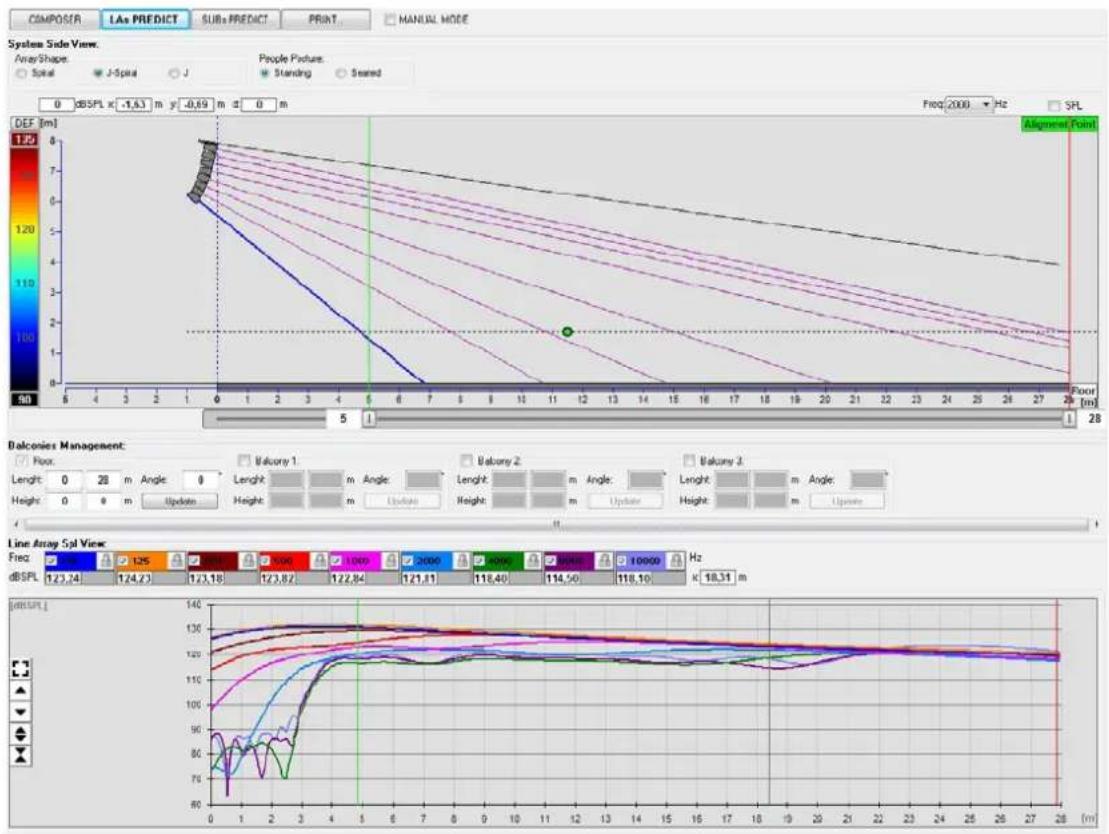This screenshot has height=834, width=1109.
Task: Click the green Alignment Point label
Action: (1059, 124)
